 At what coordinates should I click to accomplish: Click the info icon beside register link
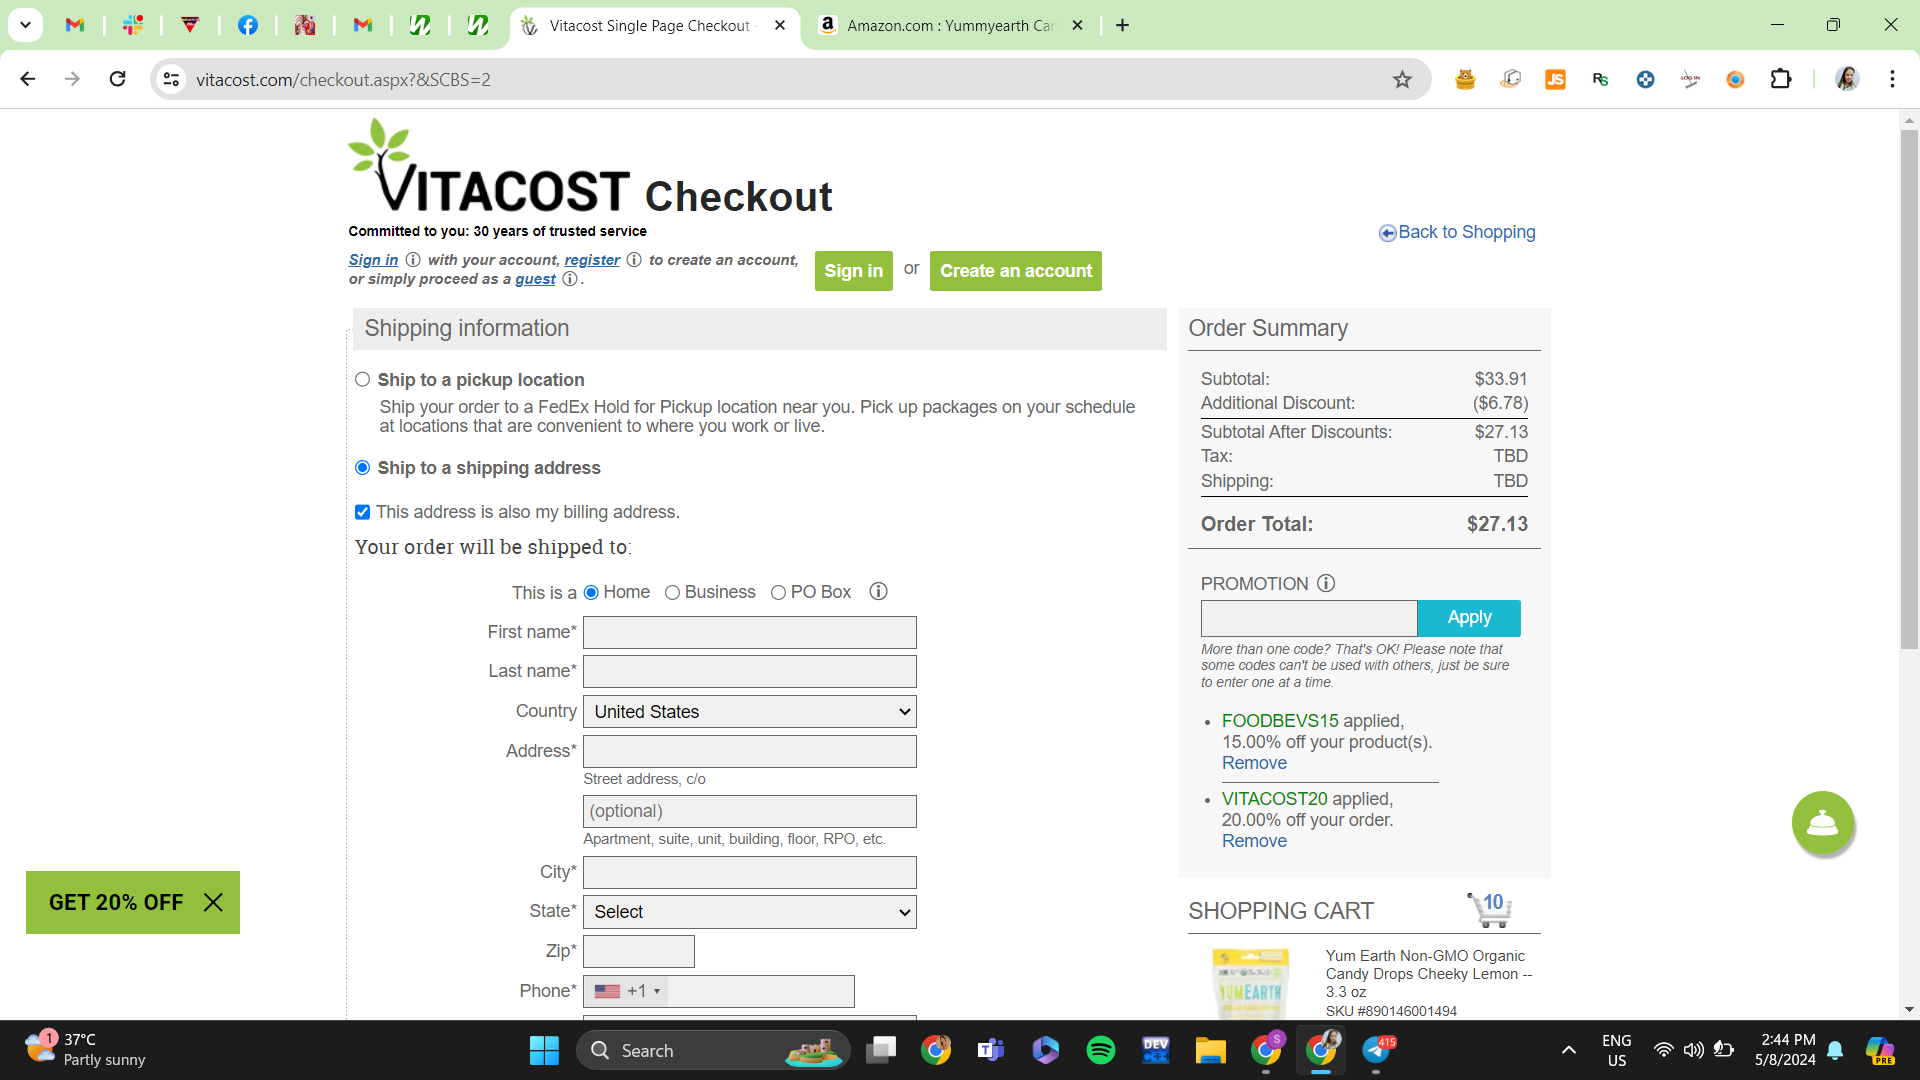coord(634,260)
